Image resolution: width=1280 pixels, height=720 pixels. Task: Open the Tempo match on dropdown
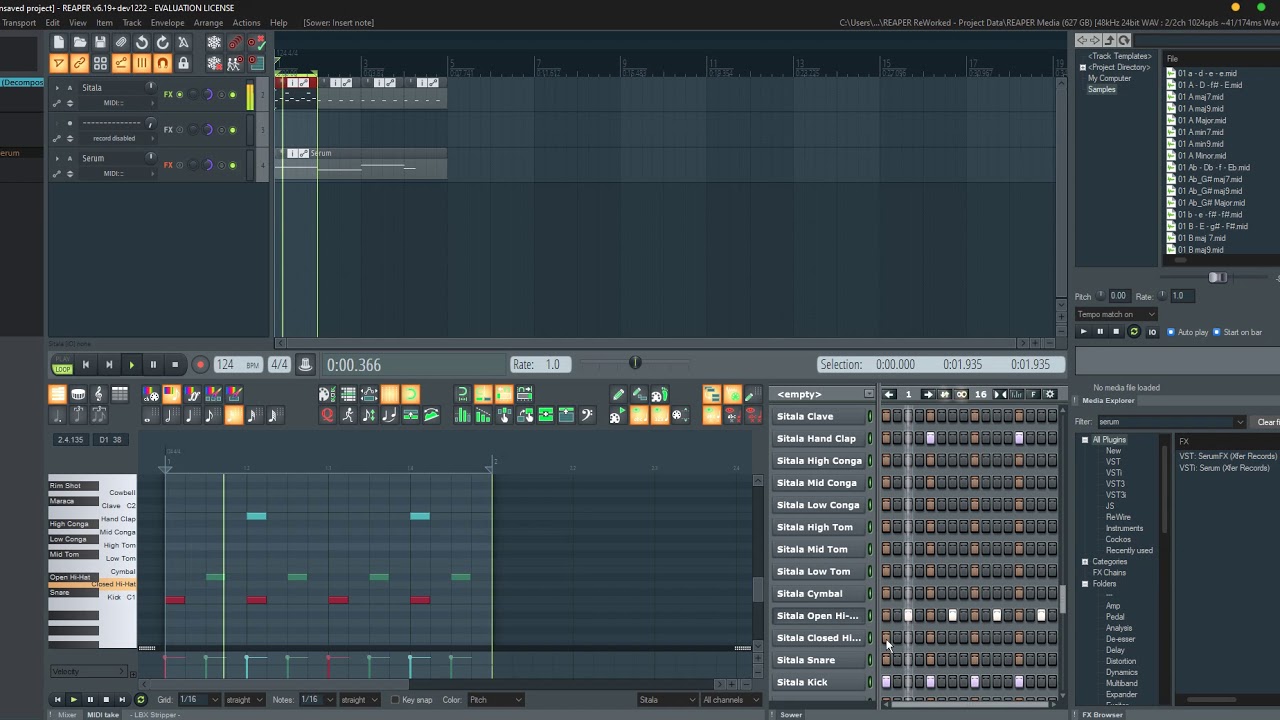click(1116, 314)
